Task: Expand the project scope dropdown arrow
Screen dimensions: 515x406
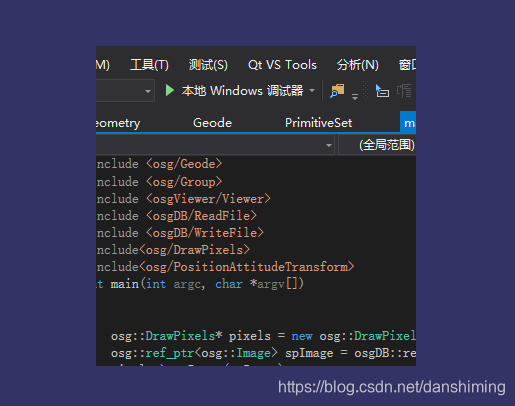Action: coord(329,145)
